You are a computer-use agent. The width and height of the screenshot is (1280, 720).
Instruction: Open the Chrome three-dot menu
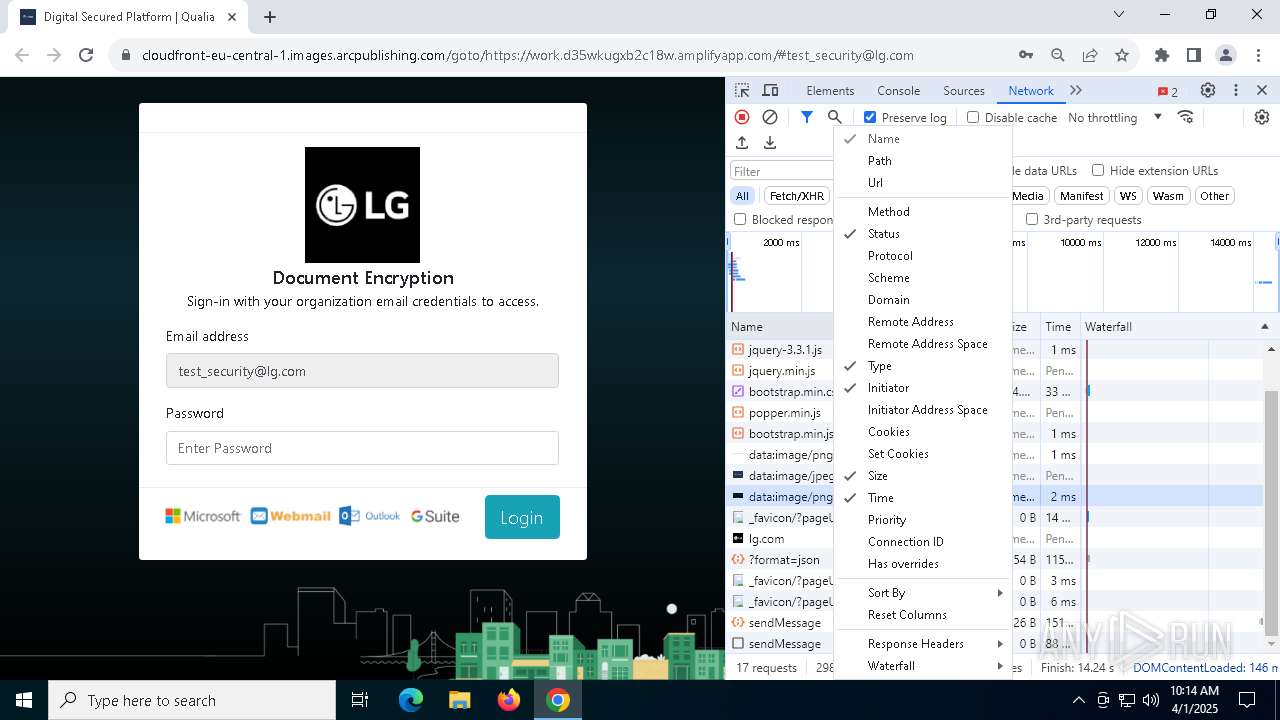(x=1257, y=55)
